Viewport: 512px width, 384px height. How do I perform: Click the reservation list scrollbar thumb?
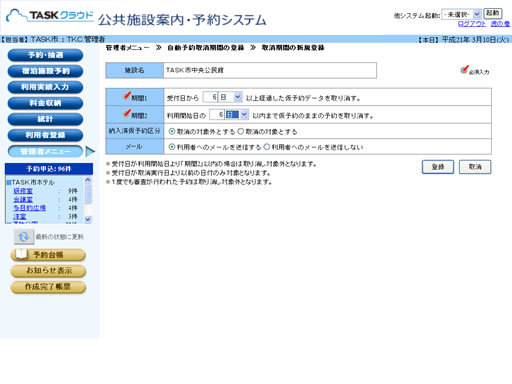point(88,194)
